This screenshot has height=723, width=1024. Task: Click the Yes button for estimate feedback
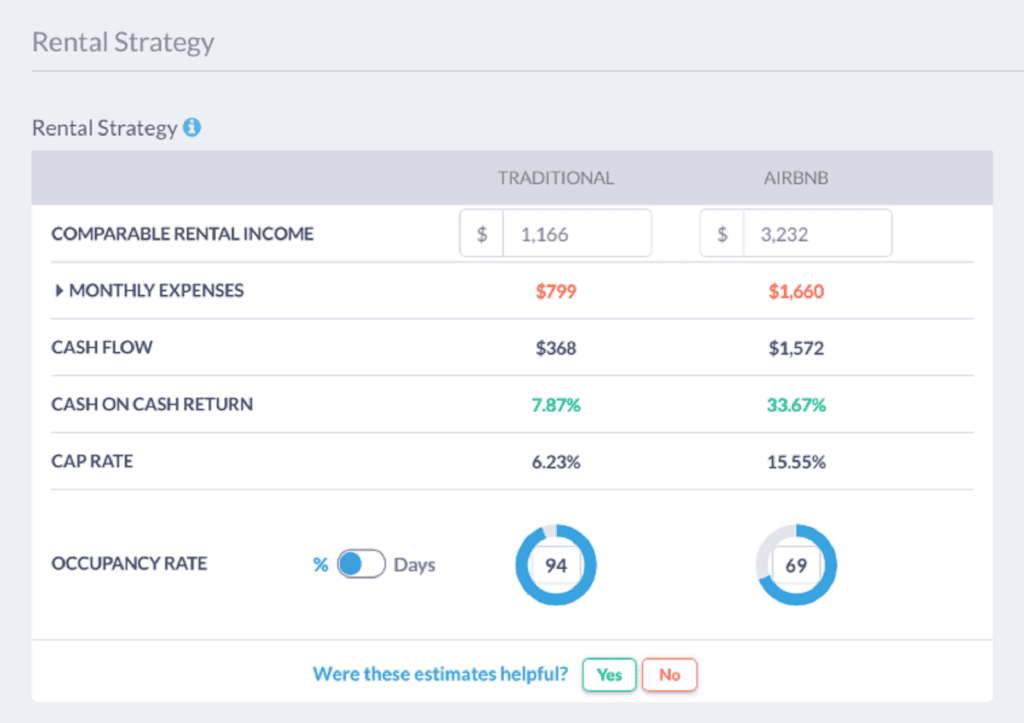tap(609, 675)
